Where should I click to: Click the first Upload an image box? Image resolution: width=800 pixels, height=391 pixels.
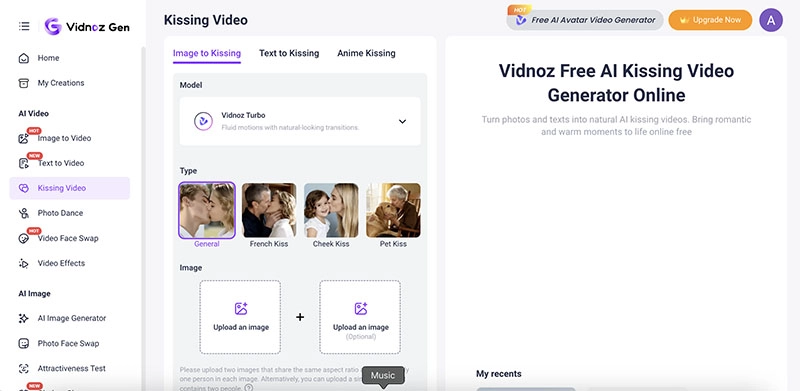coord(240,317)
